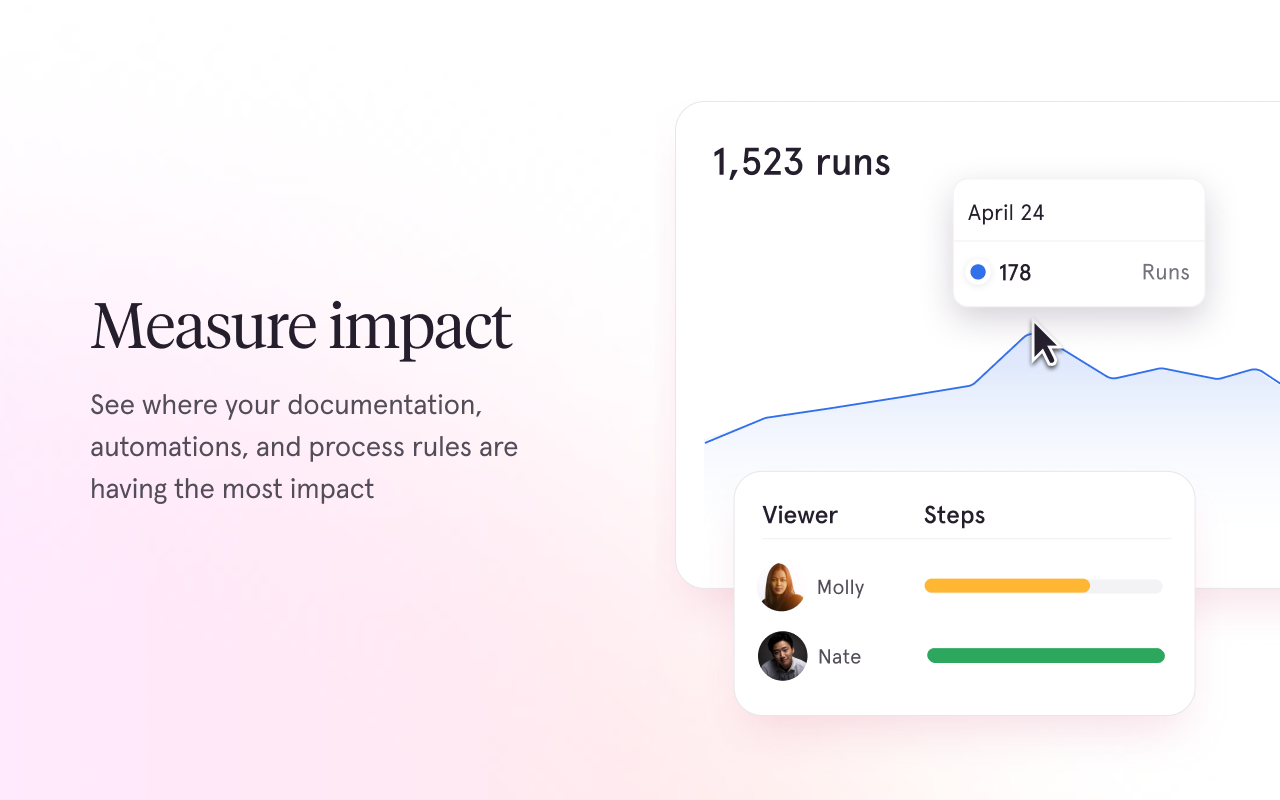This screenshot has height=800, width=1280.
Task: Click Molly's yellow progress bar
Action: pyautogui.click(x=1007, y=586)
